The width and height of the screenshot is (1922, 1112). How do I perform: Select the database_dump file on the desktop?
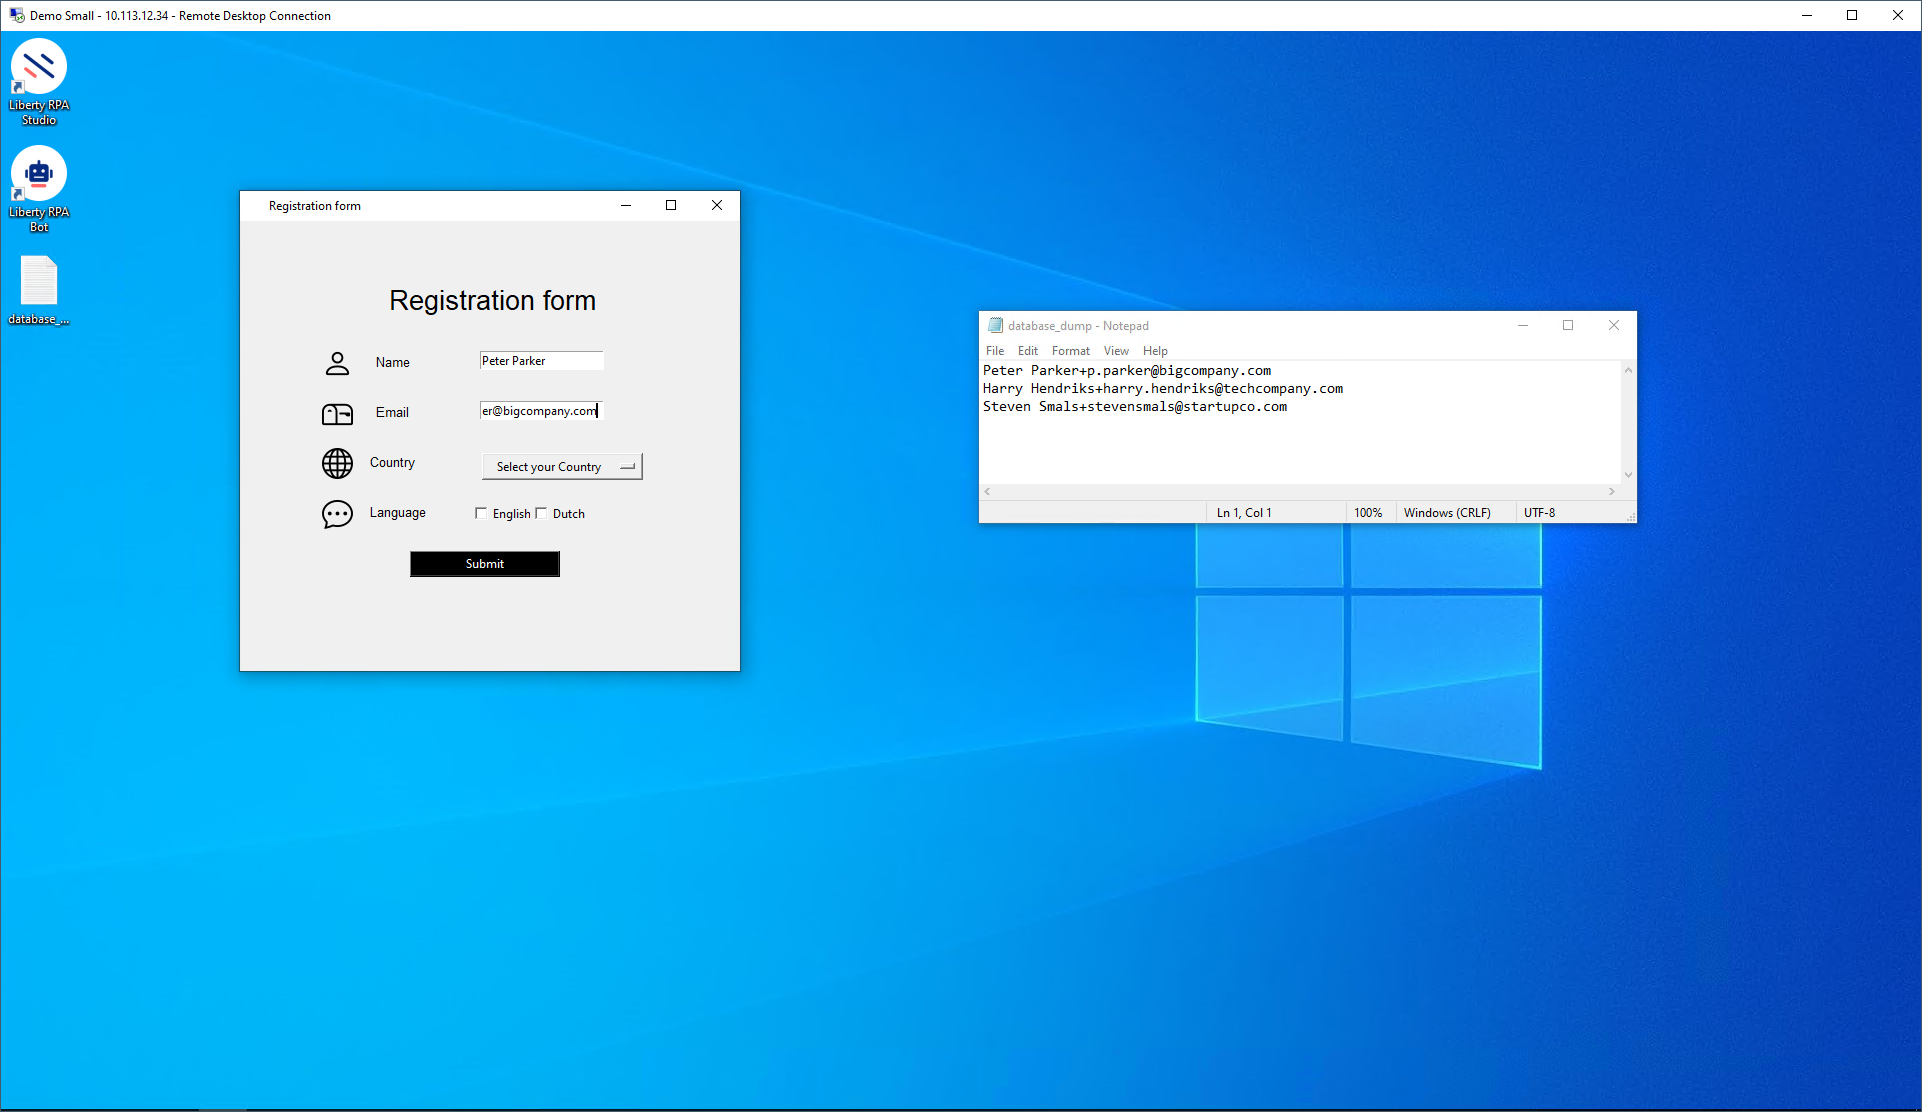(x=39, y=283)
